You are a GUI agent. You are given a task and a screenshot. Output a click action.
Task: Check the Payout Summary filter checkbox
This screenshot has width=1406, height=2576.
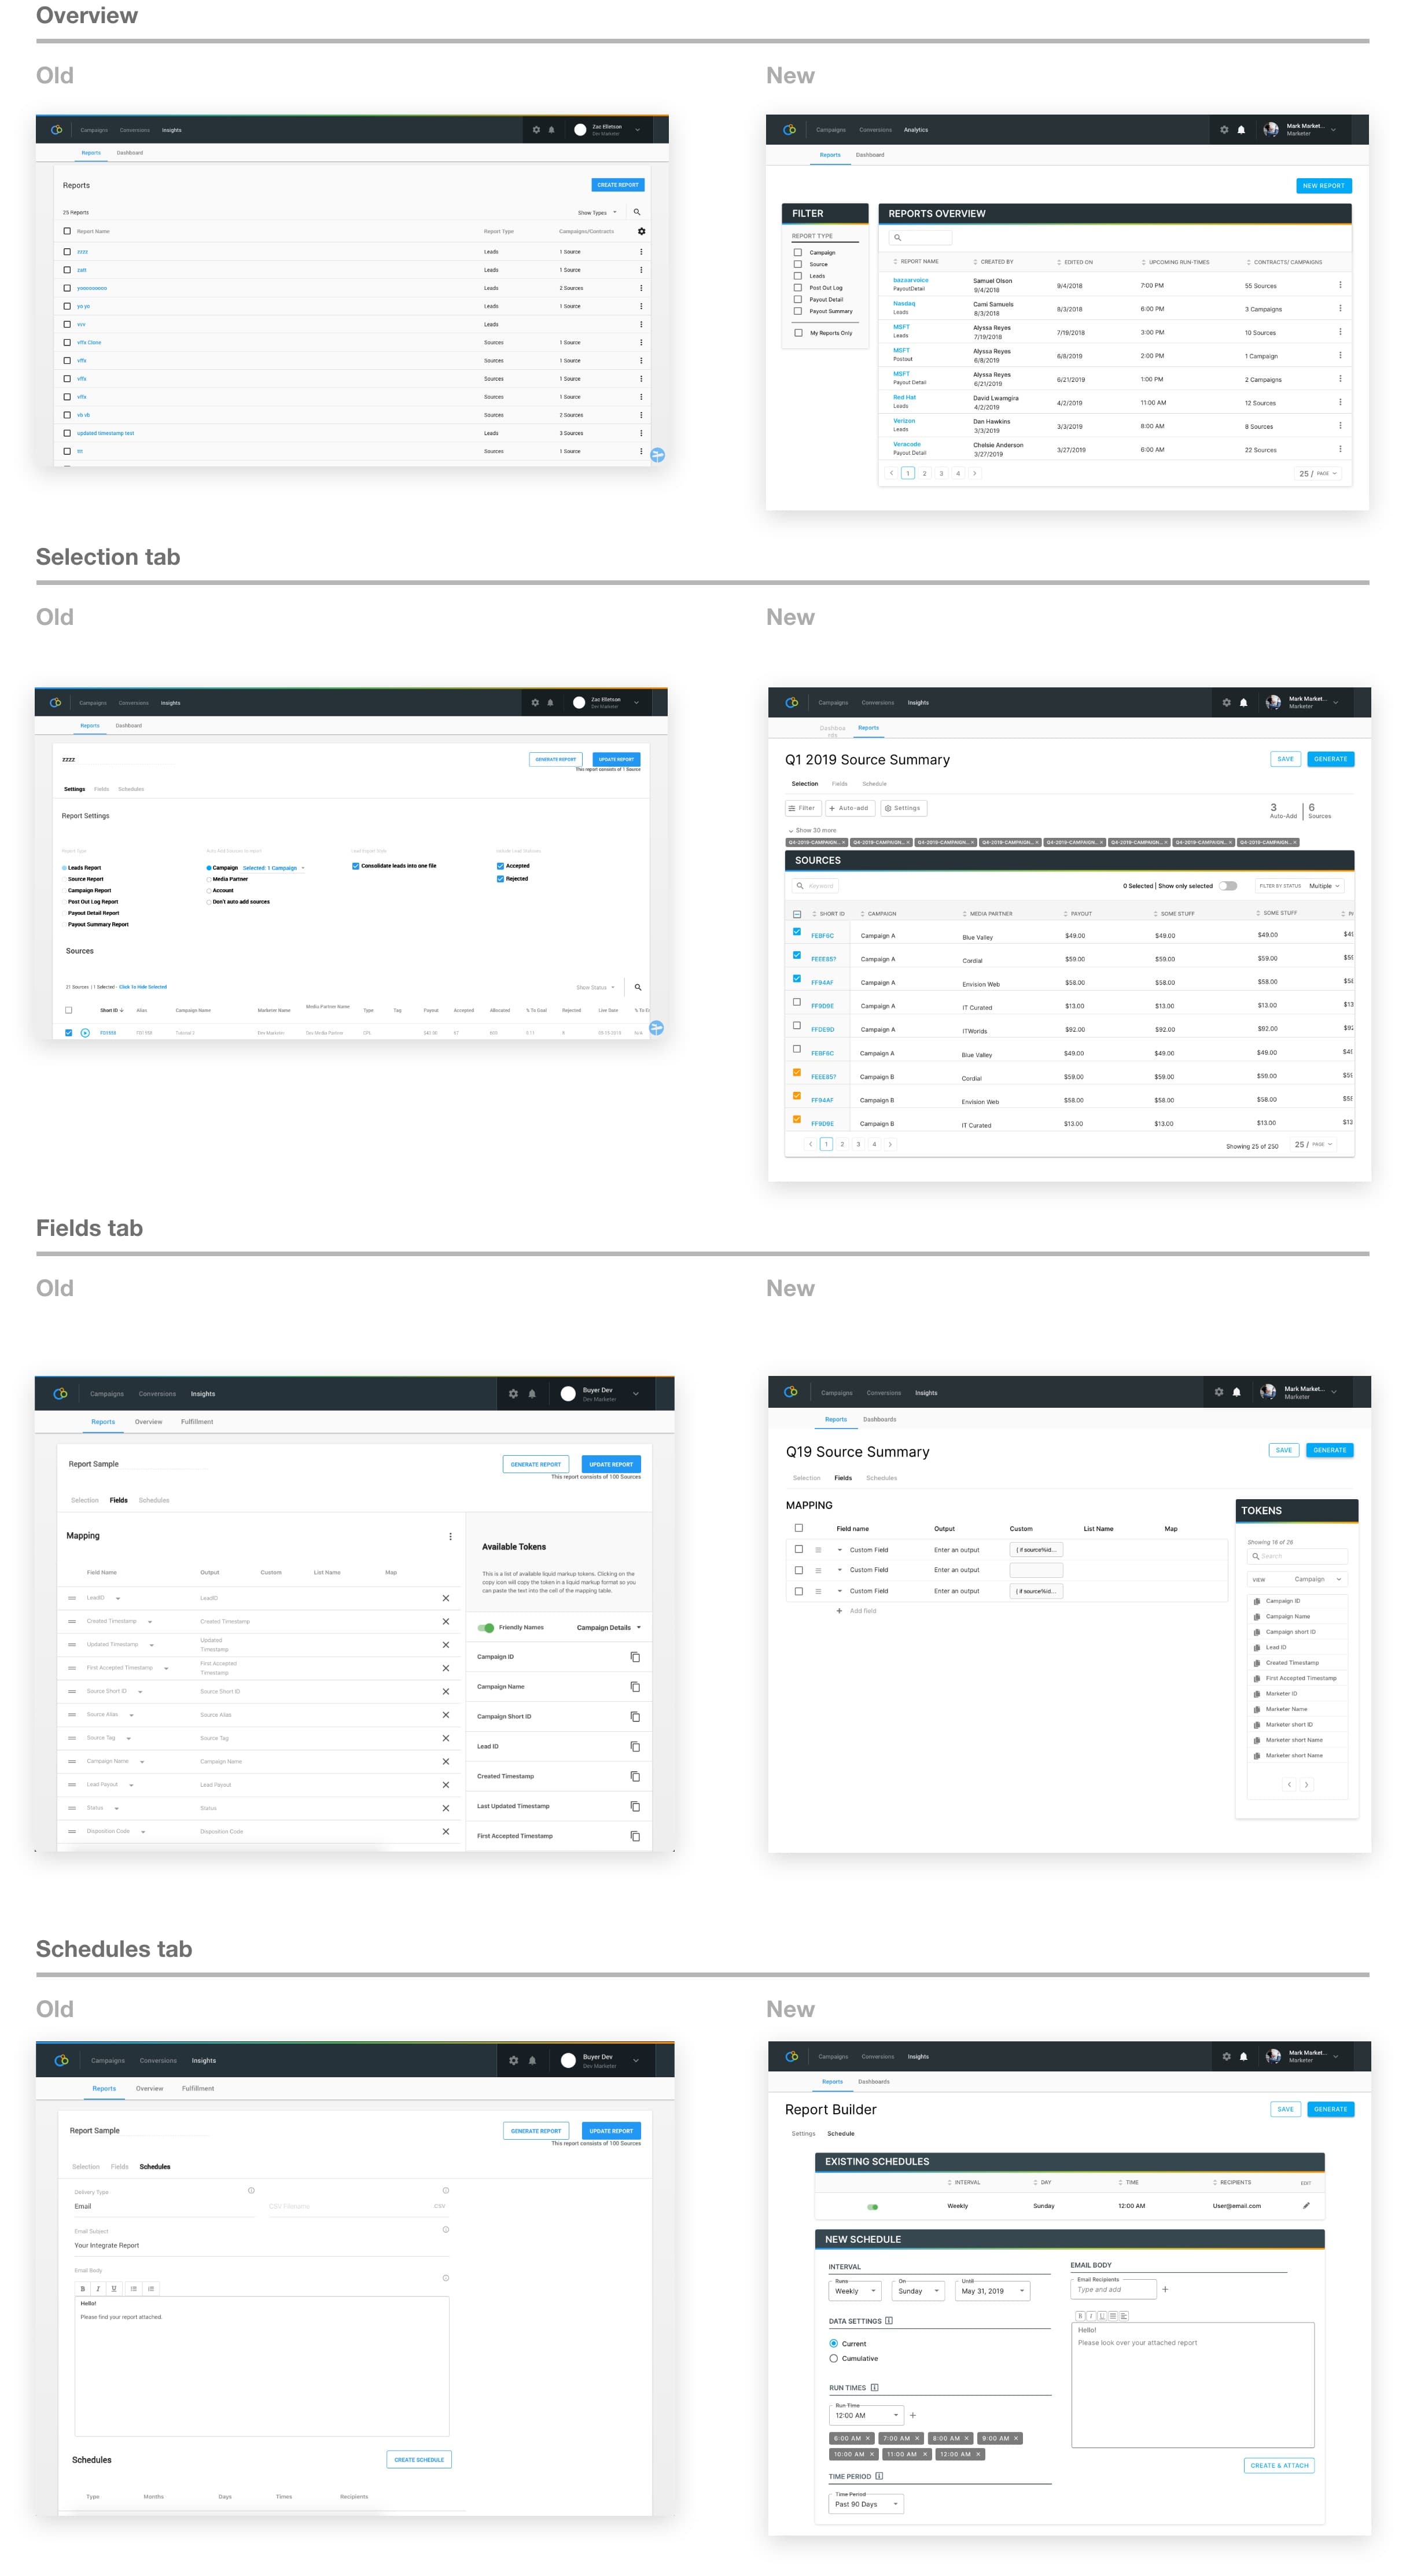798,311
